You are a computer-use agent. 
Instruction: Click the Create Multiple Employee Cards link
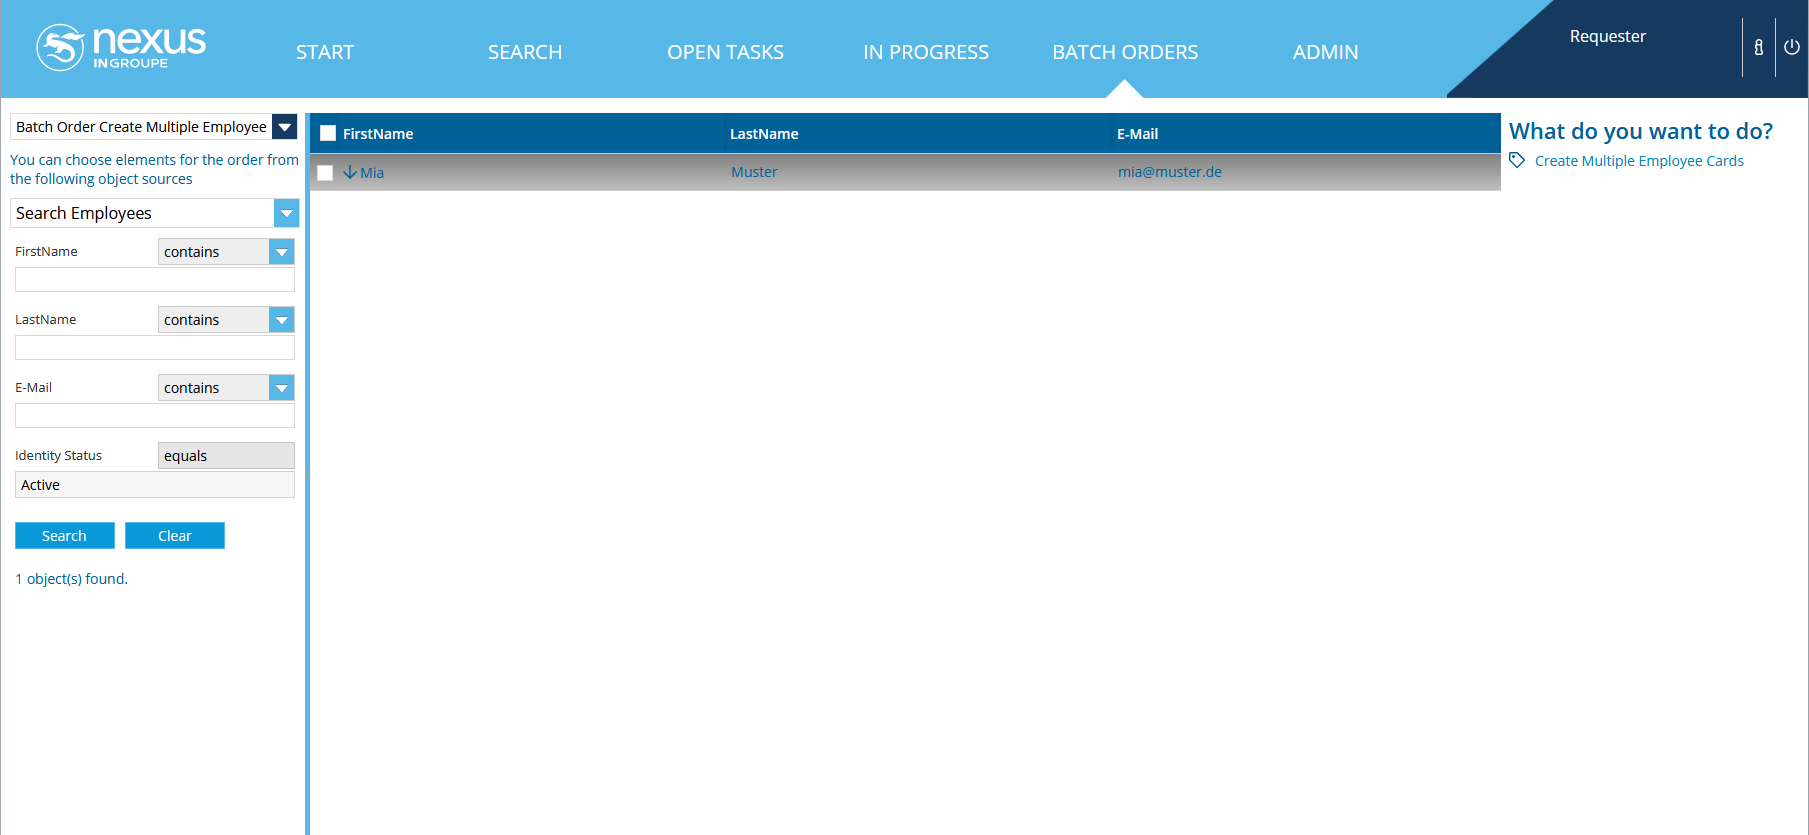[1638, 161]
